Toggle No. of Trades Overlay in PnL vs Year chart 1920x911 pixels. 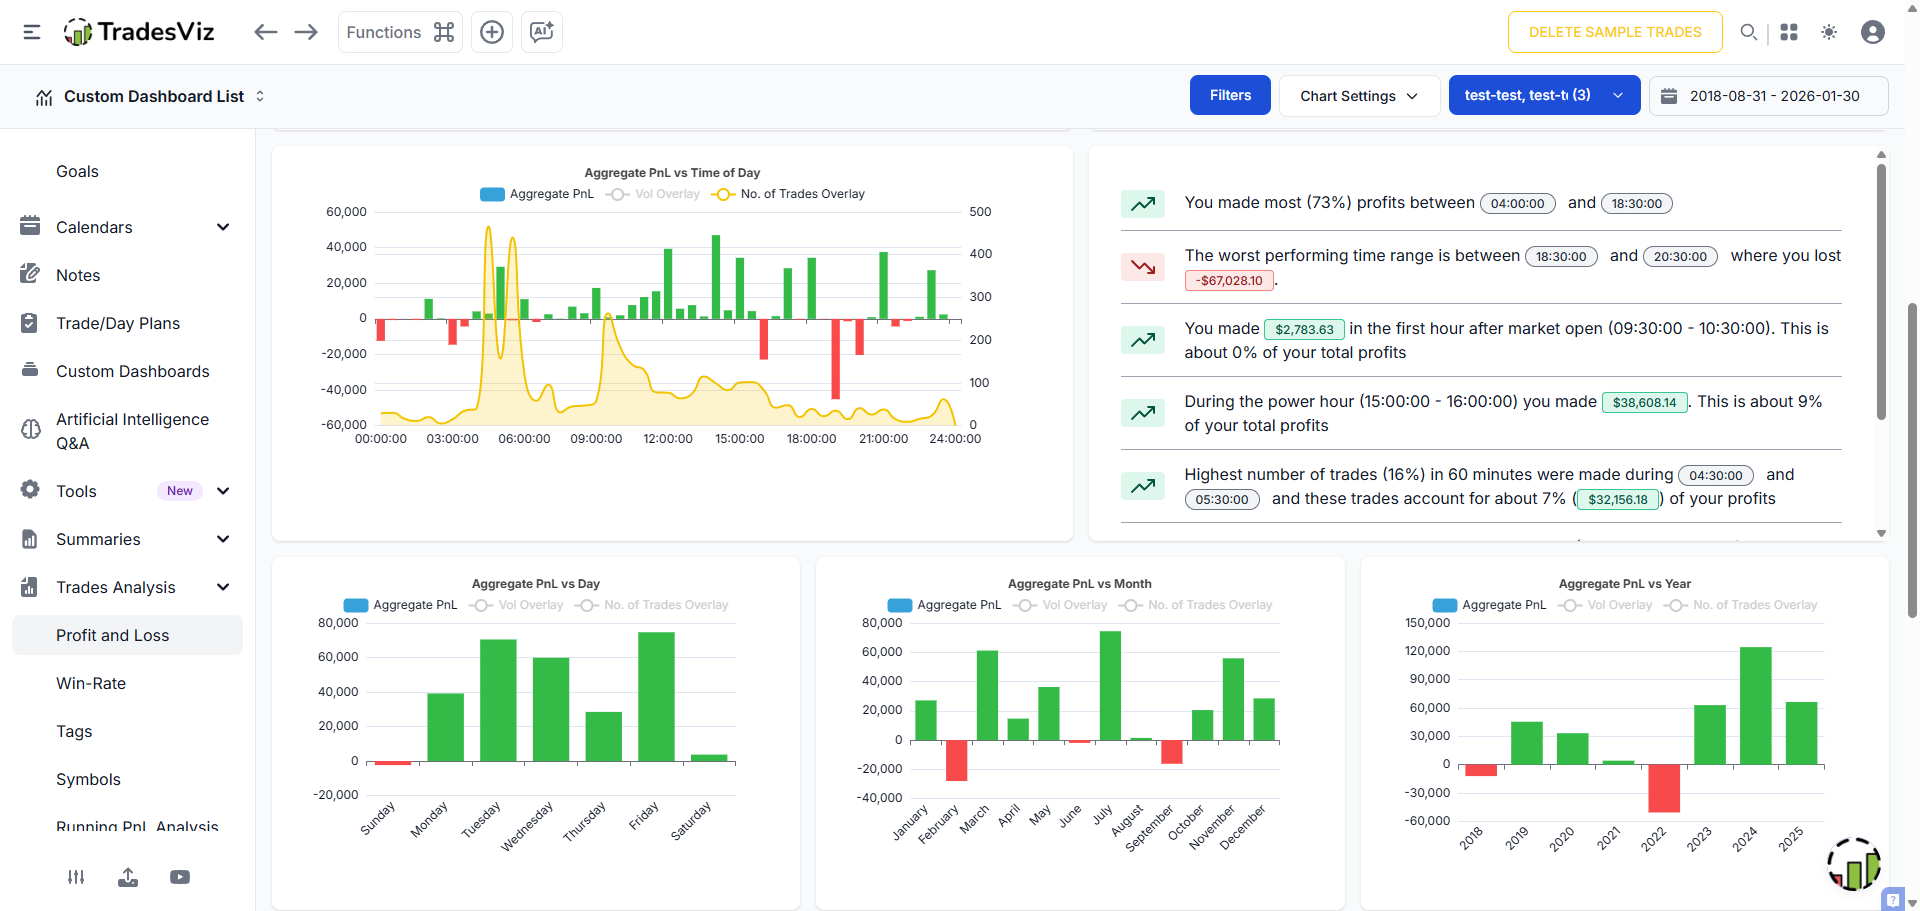tap(1741, 605)
